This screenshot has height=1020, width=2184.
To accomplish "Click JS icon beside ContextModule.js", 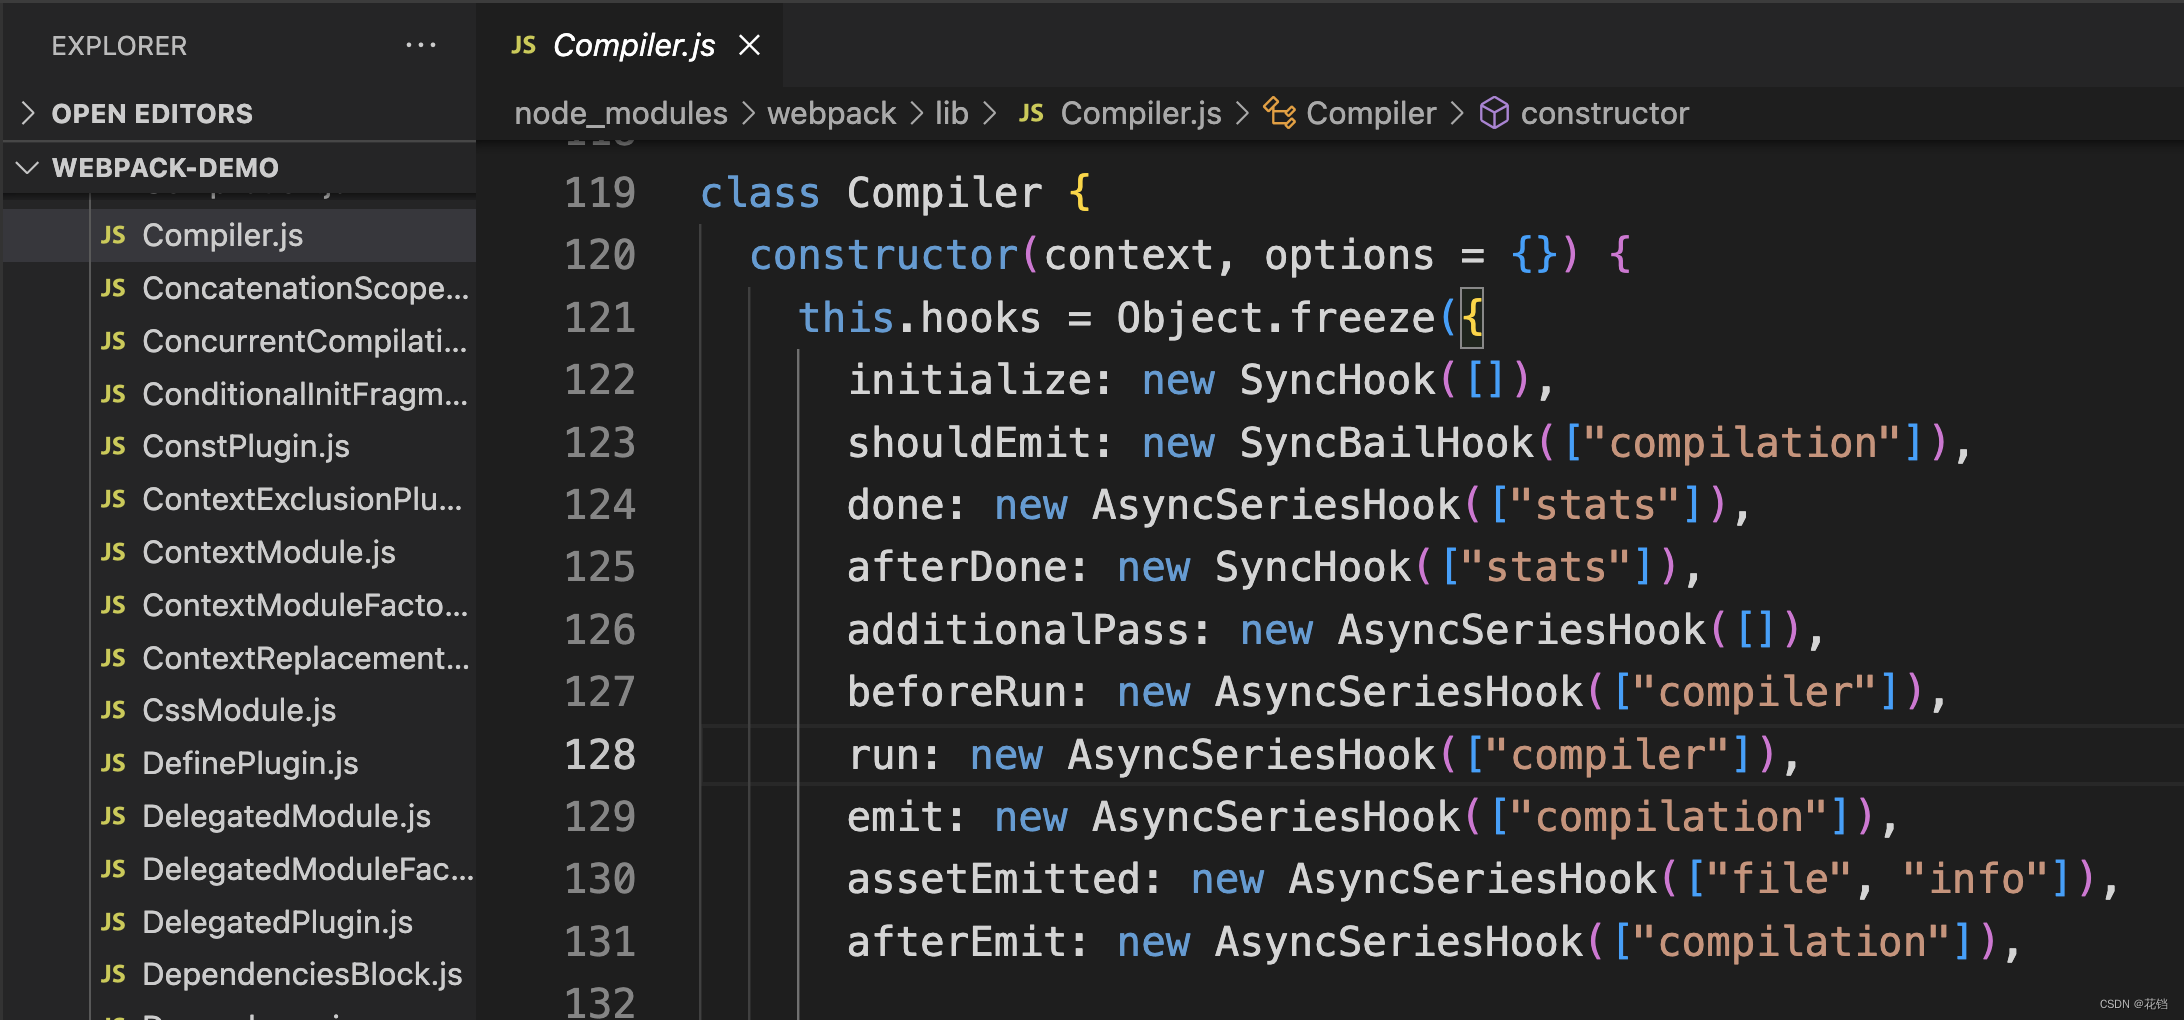I will [113, 552].
